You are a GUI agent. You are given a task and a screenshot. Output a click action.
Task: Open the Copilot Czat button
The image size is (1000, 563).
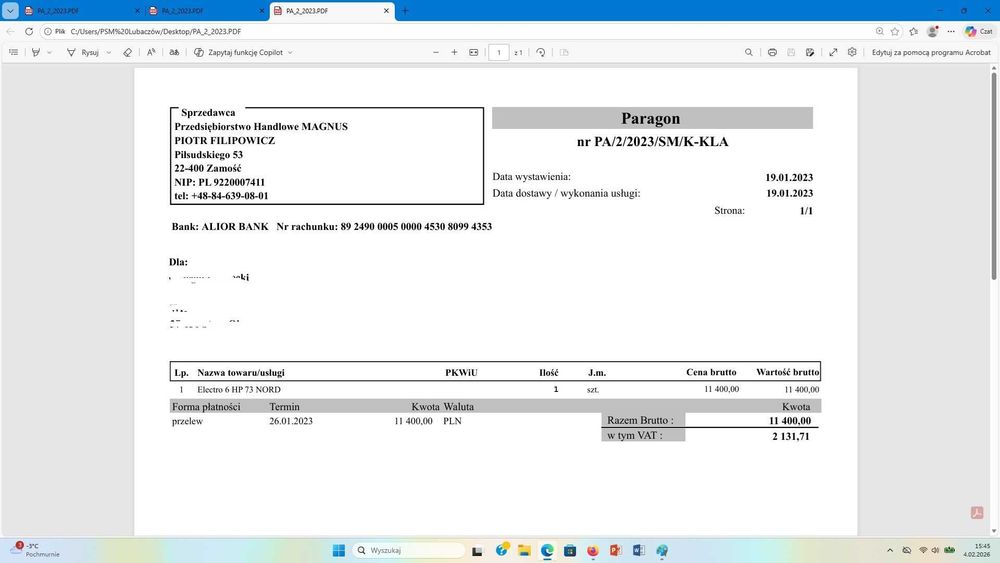pos(978,31)
